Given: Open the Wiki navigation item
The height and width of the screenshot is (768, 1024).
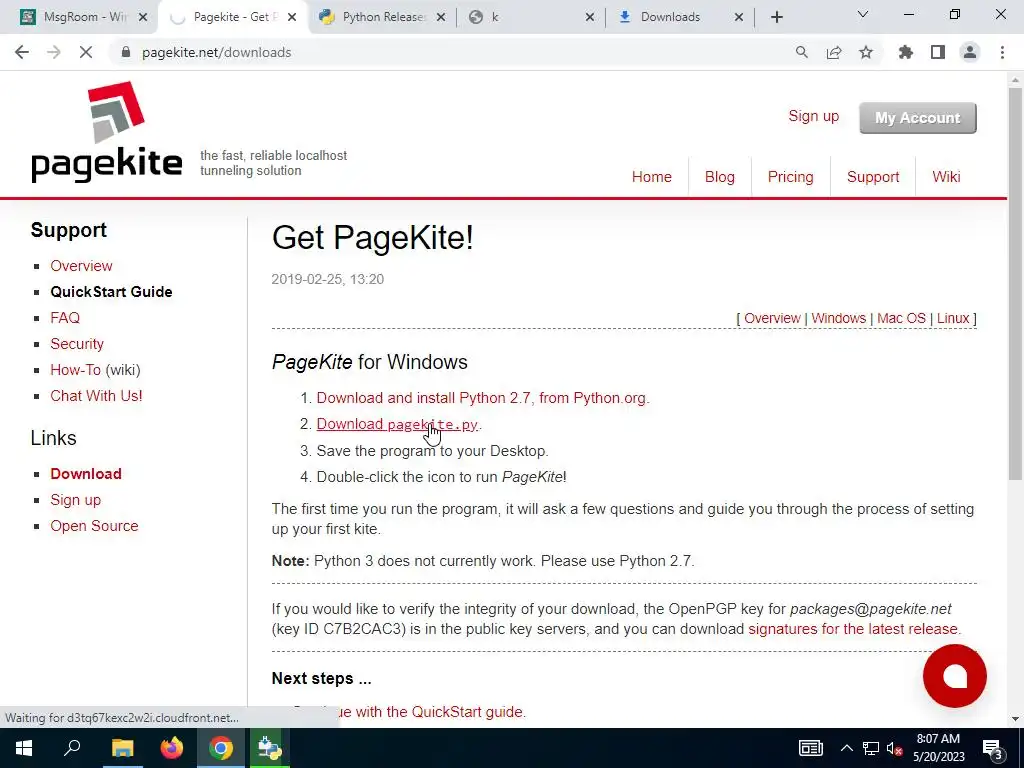Looking at the screenshot, I should (x=946, y=177).
